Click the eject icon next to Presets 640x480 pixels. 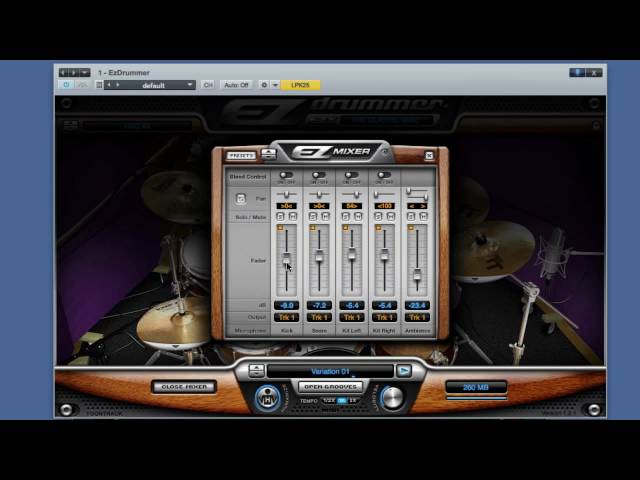pyautogui.click(x=268, y=154)
